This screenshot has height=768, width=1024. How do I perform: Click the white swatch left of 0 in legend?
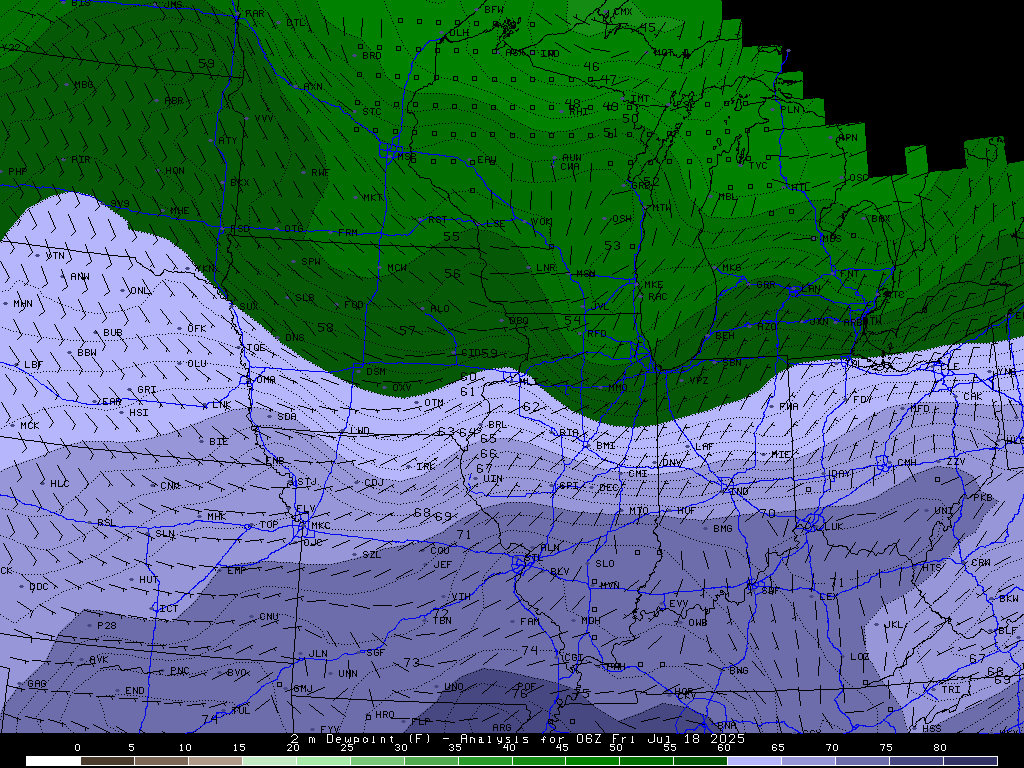coord(53,761)
